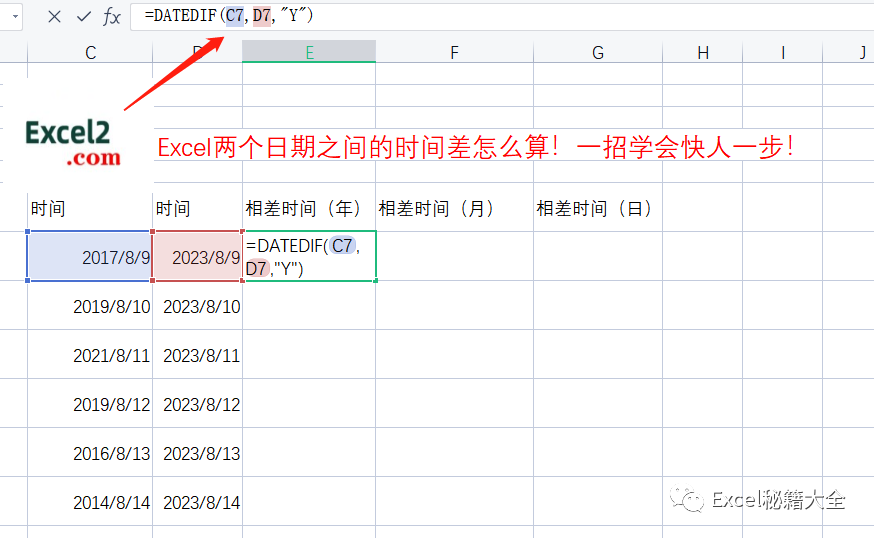Click cell containing 2023/8/13

point(197,453)
